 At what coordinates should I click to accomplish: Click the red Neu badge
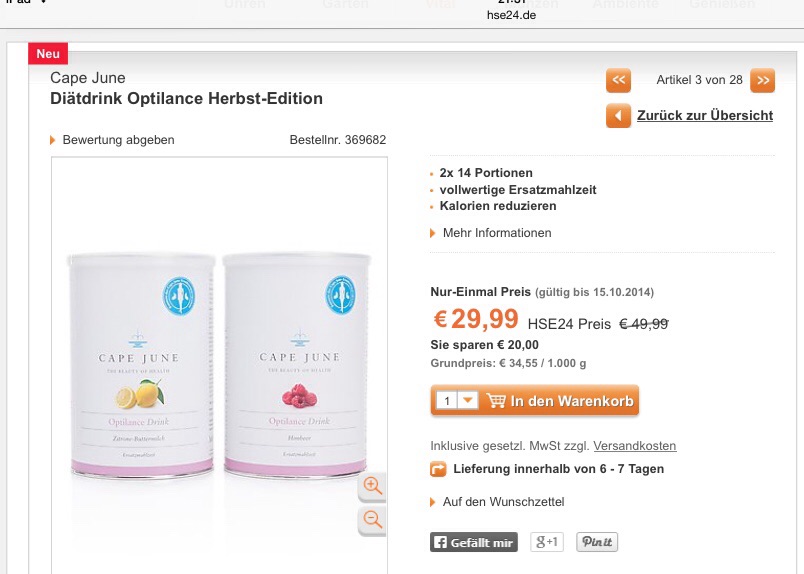click(47, 53)
